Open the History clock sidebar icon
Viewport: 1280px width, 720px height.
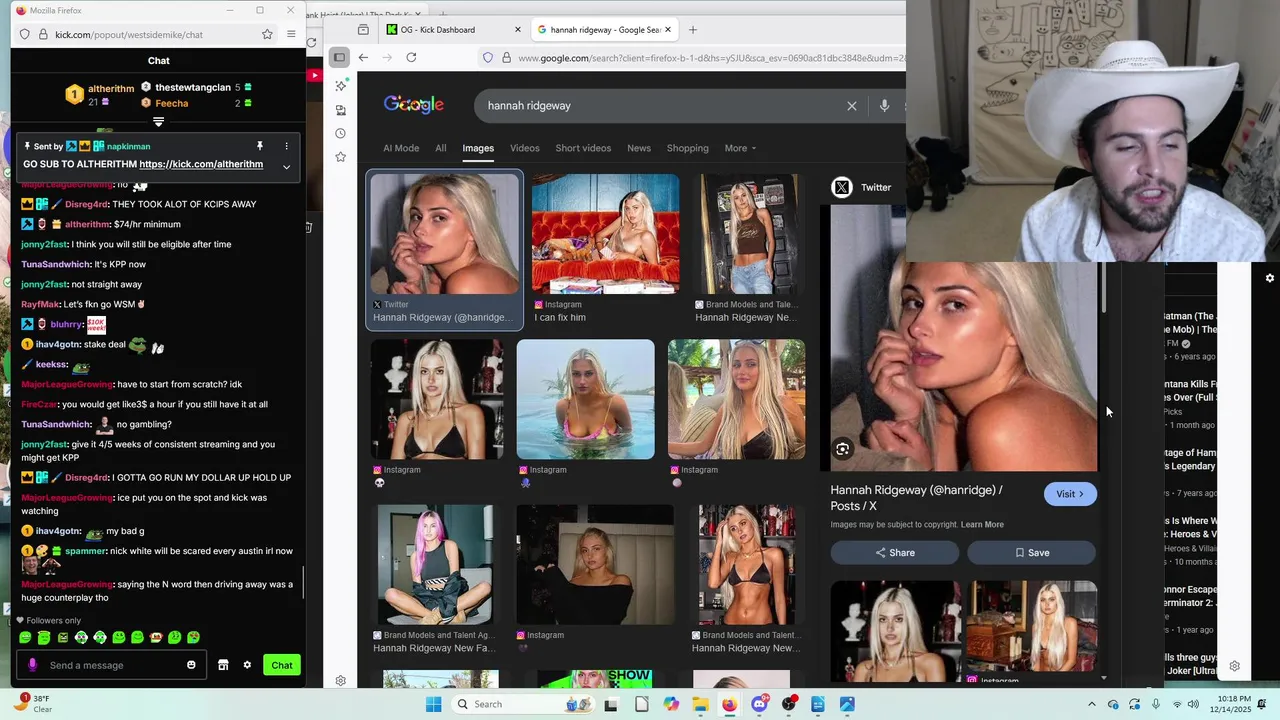pos(341,133)
